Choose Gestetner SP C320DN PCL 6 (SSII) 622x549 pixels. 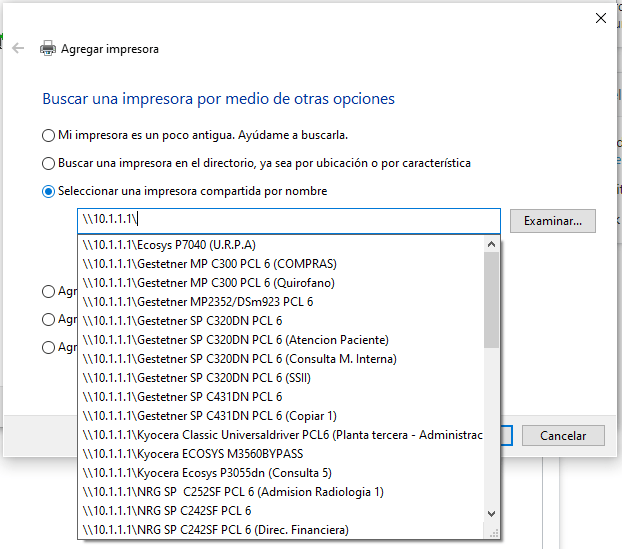[x=281, y=378]
